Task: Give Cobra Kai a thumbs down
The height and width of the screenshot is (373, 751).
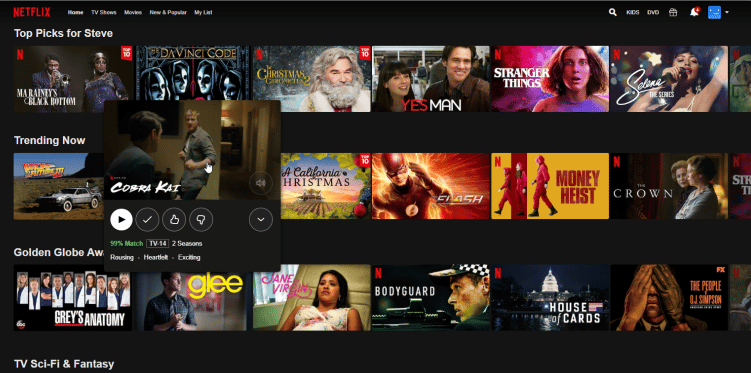Action: coord(201,220)
